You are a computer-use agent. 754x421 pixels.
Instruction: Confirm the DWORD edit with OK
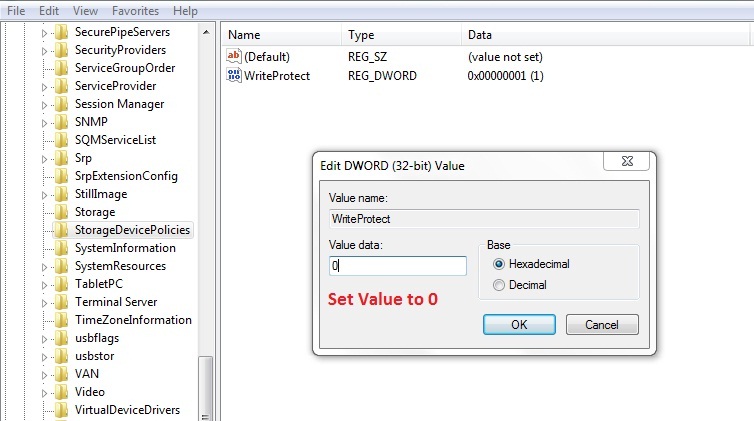click(519, 324)
